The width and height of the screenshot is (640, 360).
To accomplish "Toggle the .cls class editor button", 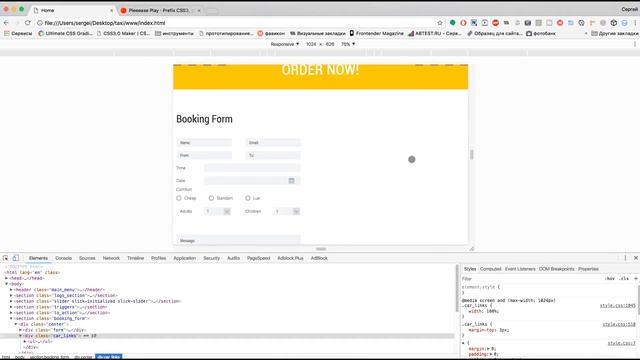I will (x=624, y=278).
